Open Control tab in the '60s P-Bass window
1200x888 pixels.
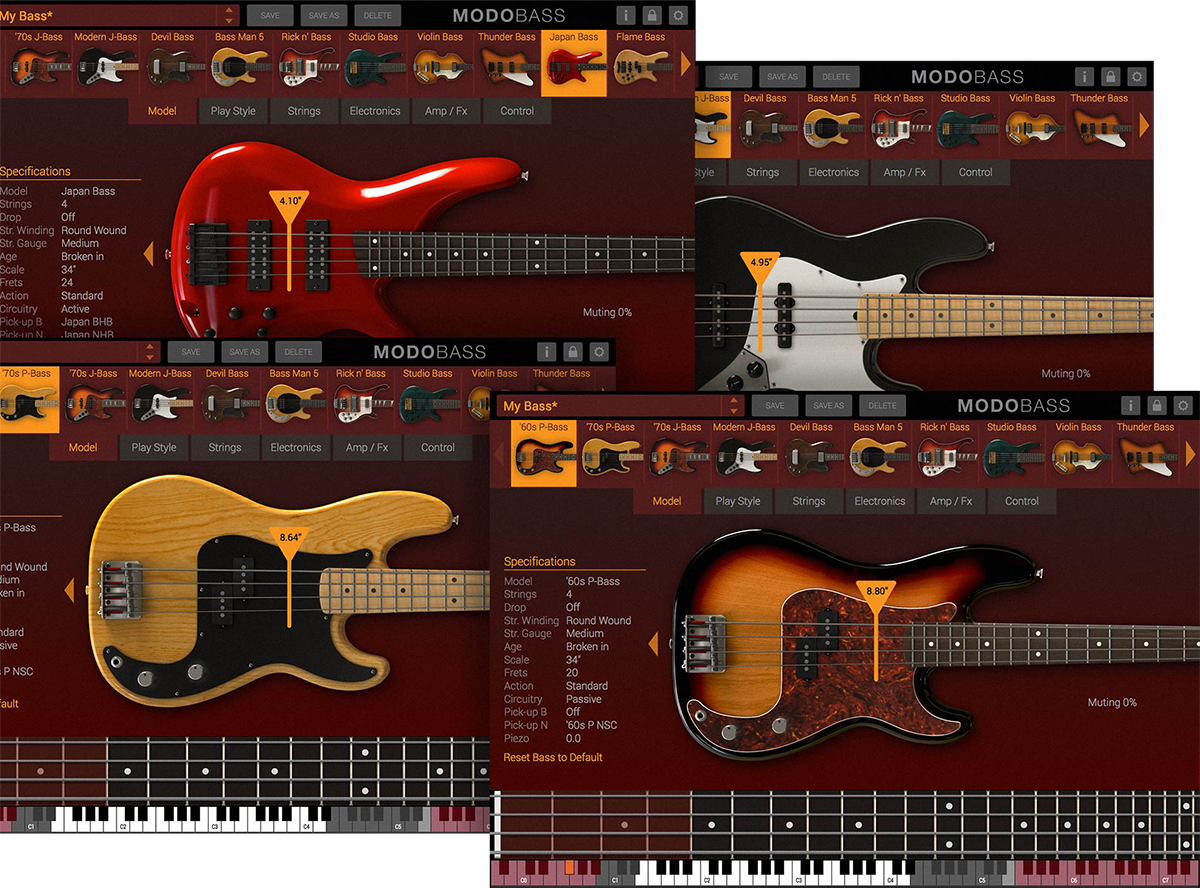click(1022, 501)
